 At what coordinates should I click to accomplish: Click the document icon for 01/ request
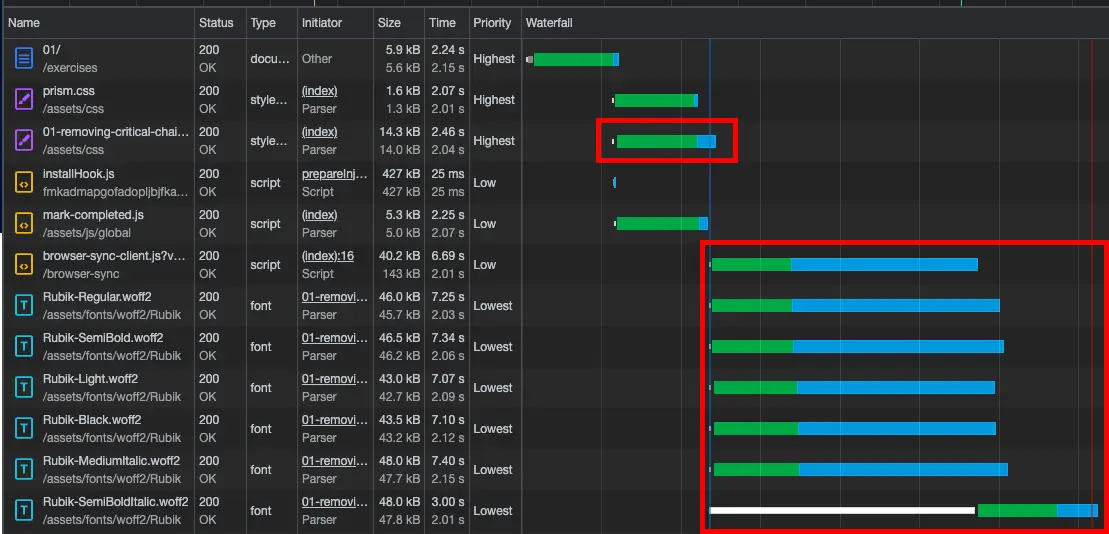[24, 59]
